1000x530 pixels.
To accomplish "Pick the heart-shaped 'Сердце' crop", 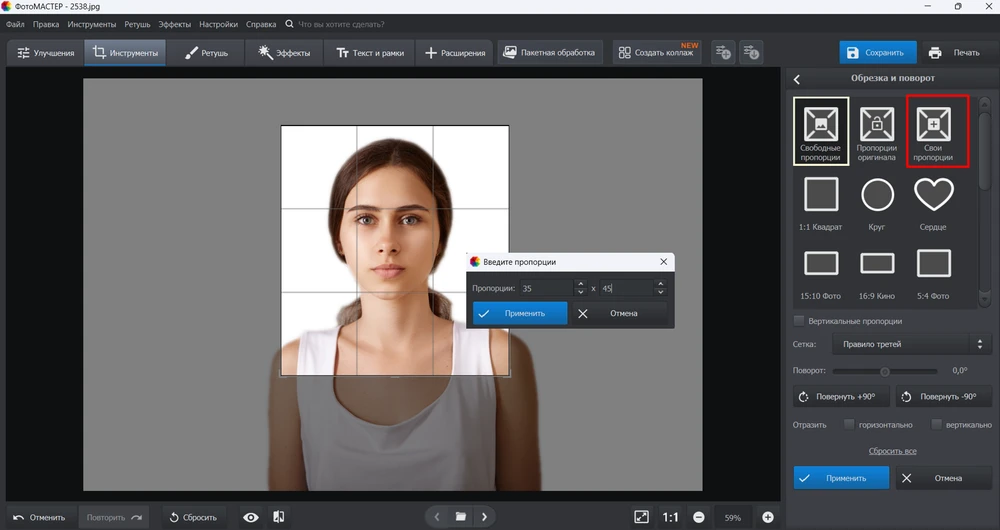I will coord(934,194).
